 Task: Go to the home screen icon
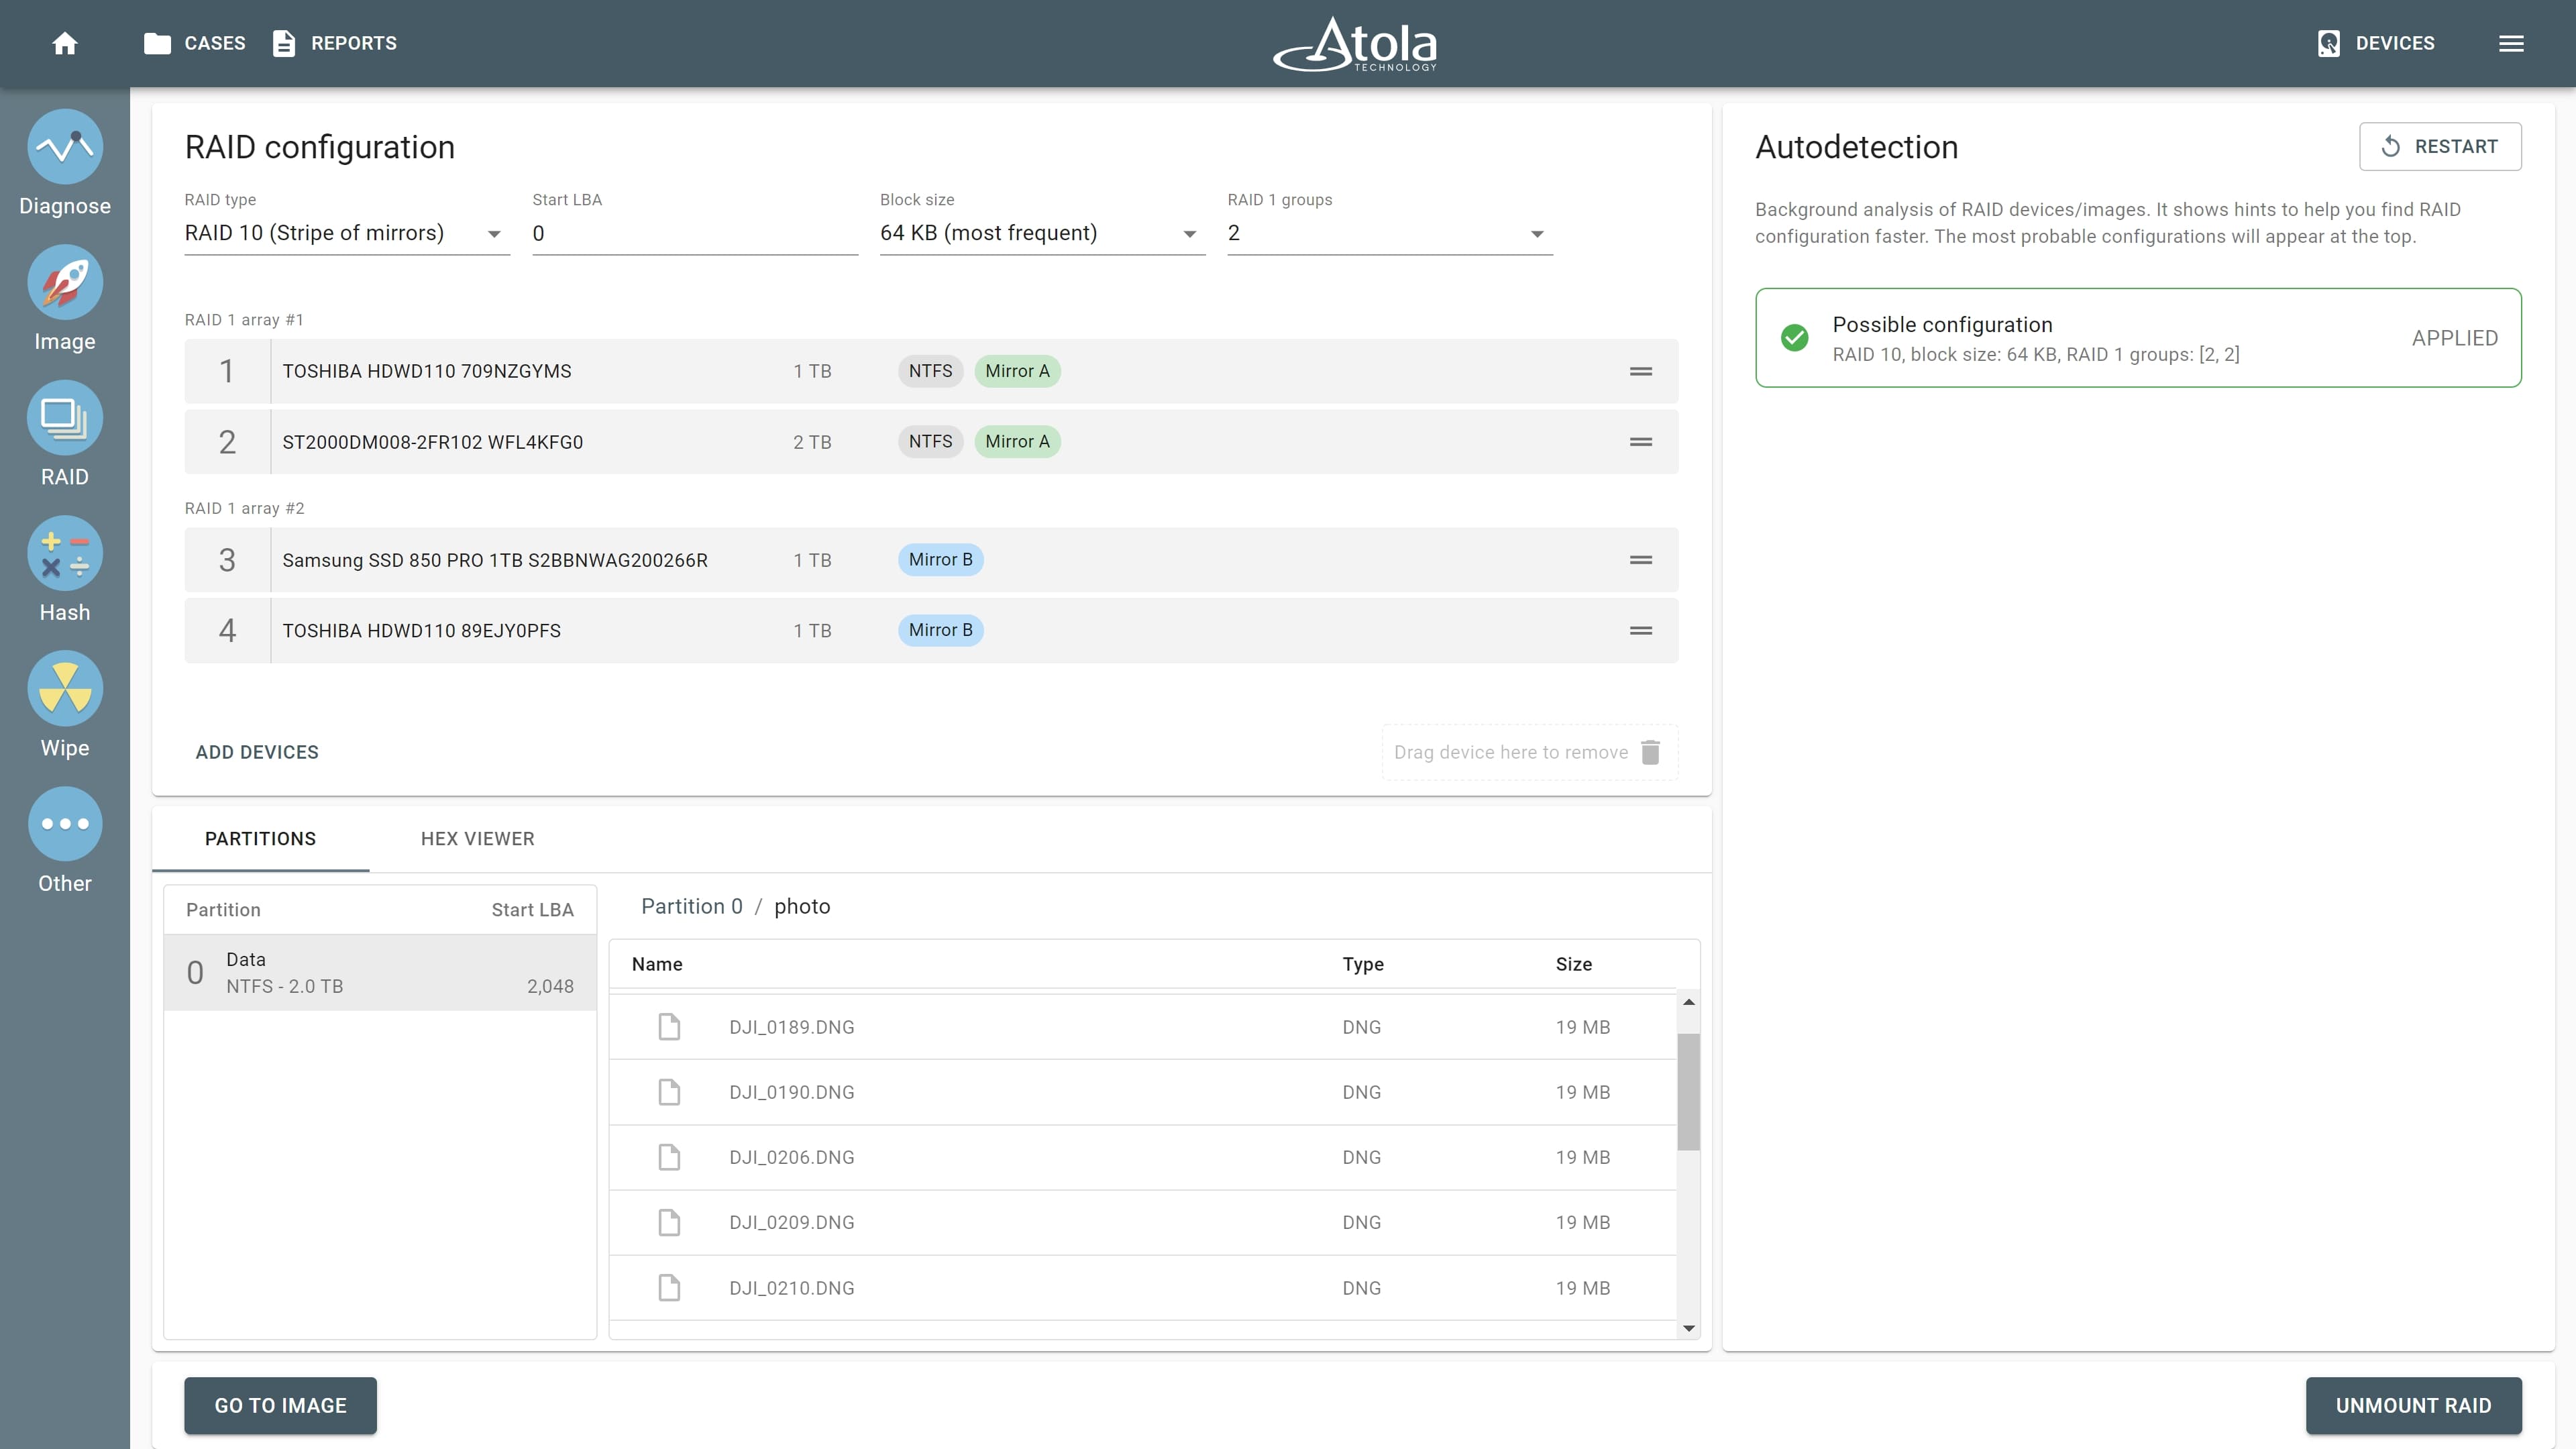coord(65,43)
